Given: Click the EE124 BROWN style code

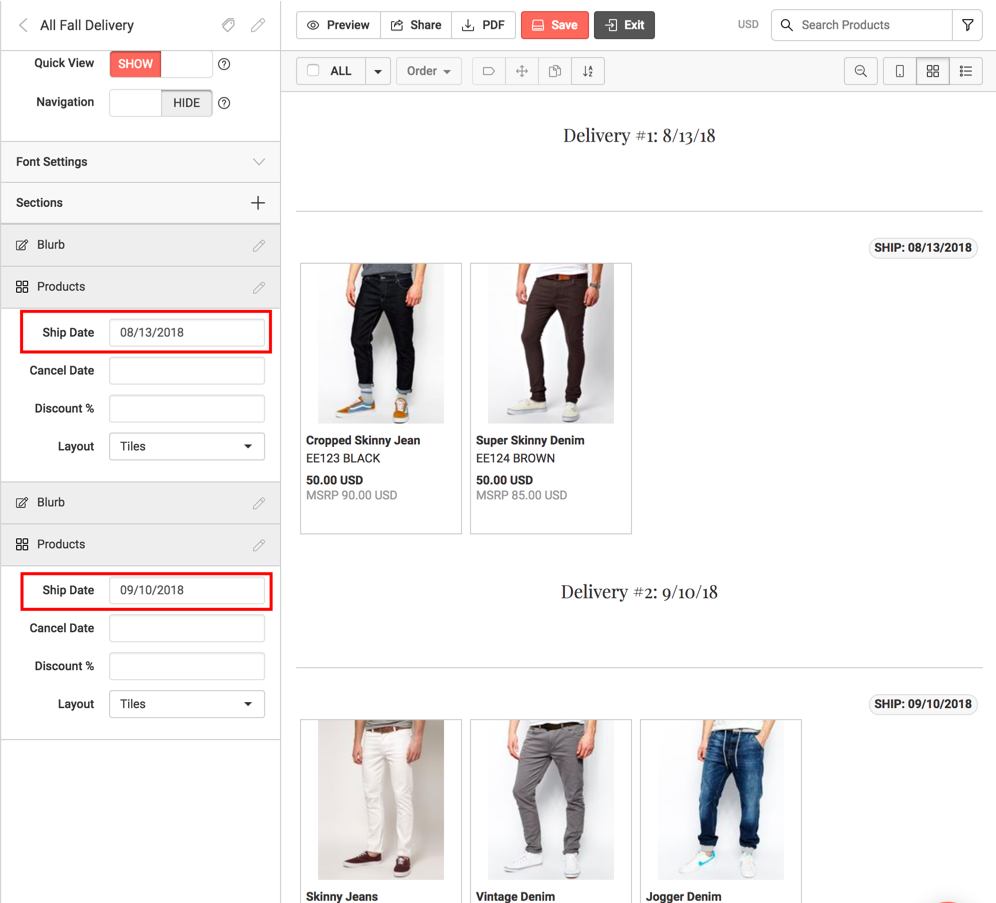Looking at the screenshot, I should pos(515,458).
